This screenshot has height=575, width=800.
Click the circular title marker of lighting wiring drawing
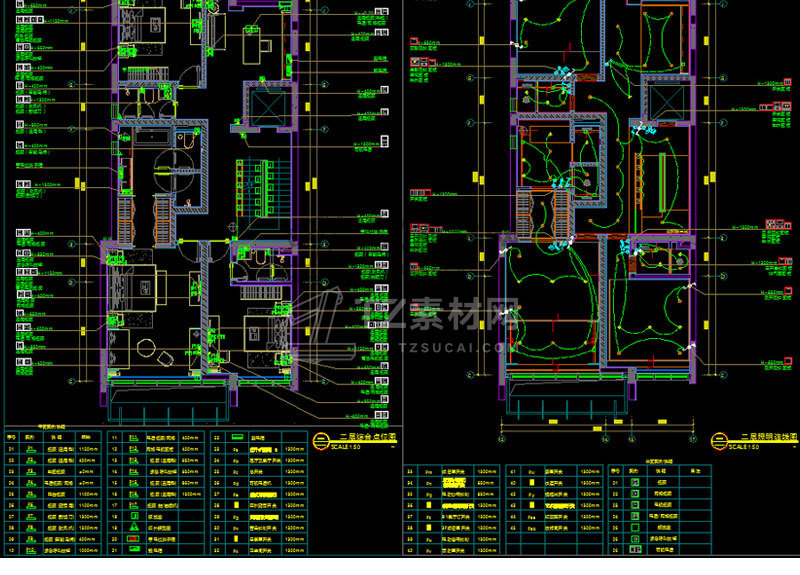(718, 440)
